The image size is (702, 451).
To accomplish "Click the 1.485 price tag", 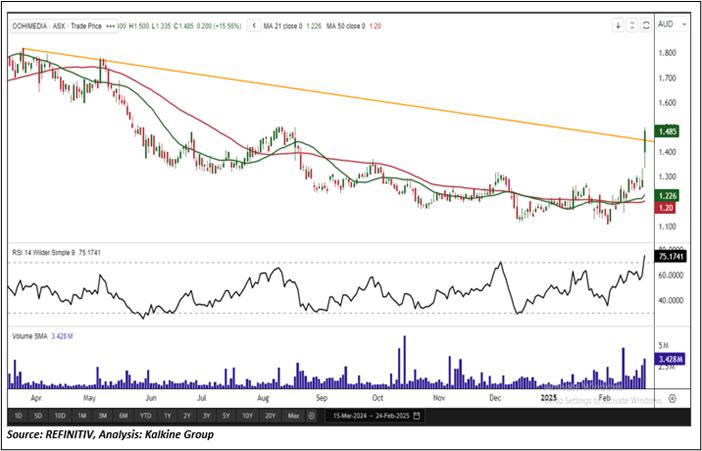I will click(x=667, y=132).
